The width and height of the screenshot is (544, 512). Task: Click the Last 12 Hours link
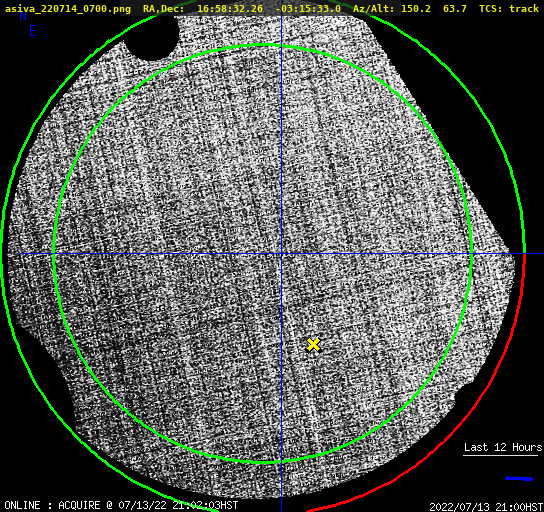point(503,447)
